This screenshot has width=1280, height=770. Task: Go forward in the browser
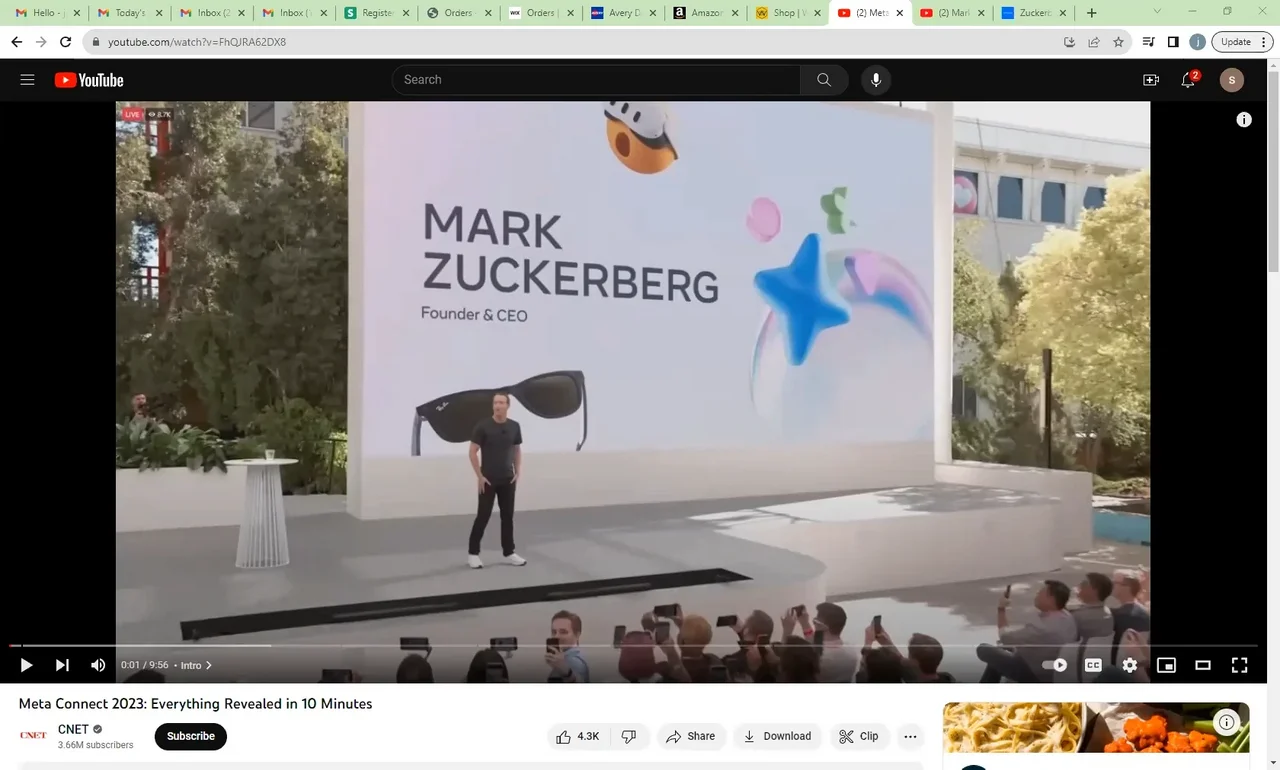pyautogui.click(x=41, y=42)
